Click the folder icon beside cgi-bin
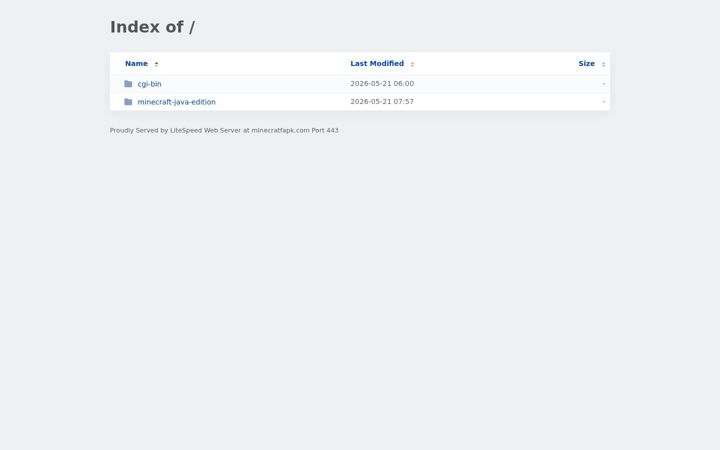 click(x=128, y=84)
